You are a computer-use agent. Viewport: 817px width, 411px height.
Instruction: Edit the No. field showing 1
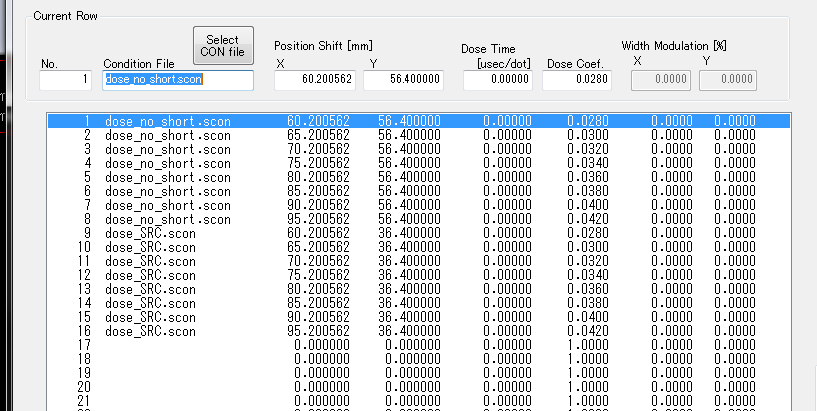[66, 80]
